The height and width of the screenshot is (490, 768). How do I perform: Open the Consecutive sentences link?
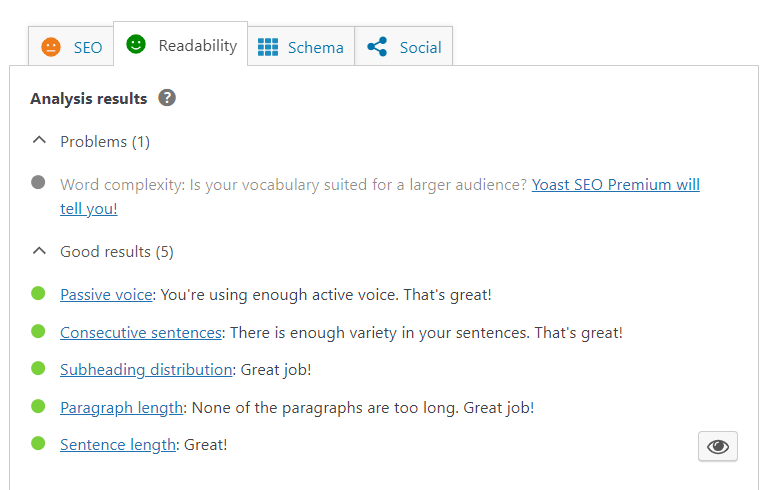point(141,333)
